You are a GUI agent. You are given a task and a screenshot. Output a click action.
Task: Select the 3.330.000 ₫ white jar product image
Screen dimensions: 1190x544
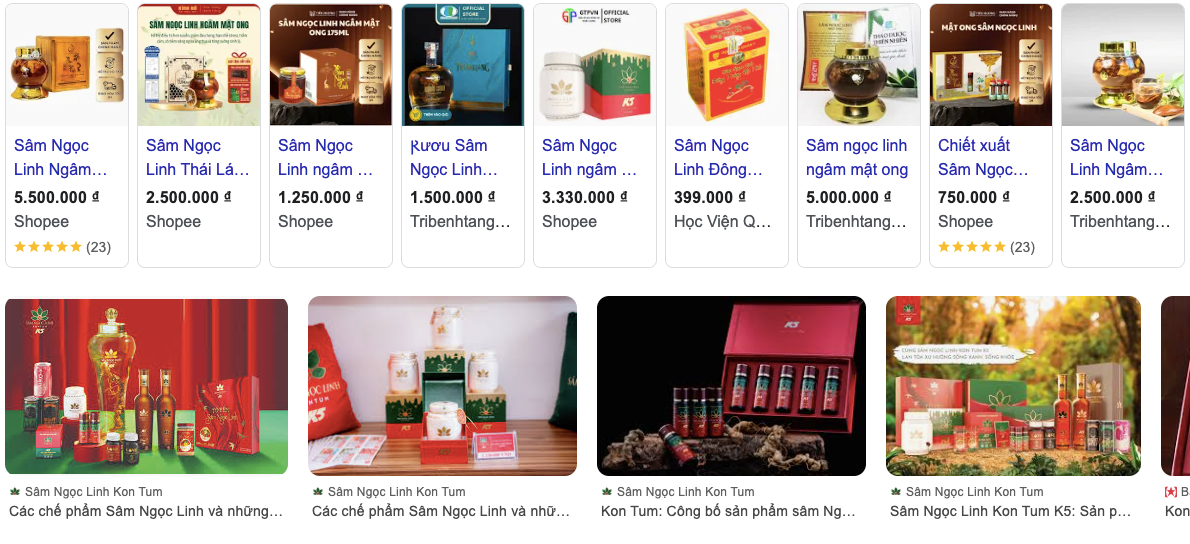595,65
